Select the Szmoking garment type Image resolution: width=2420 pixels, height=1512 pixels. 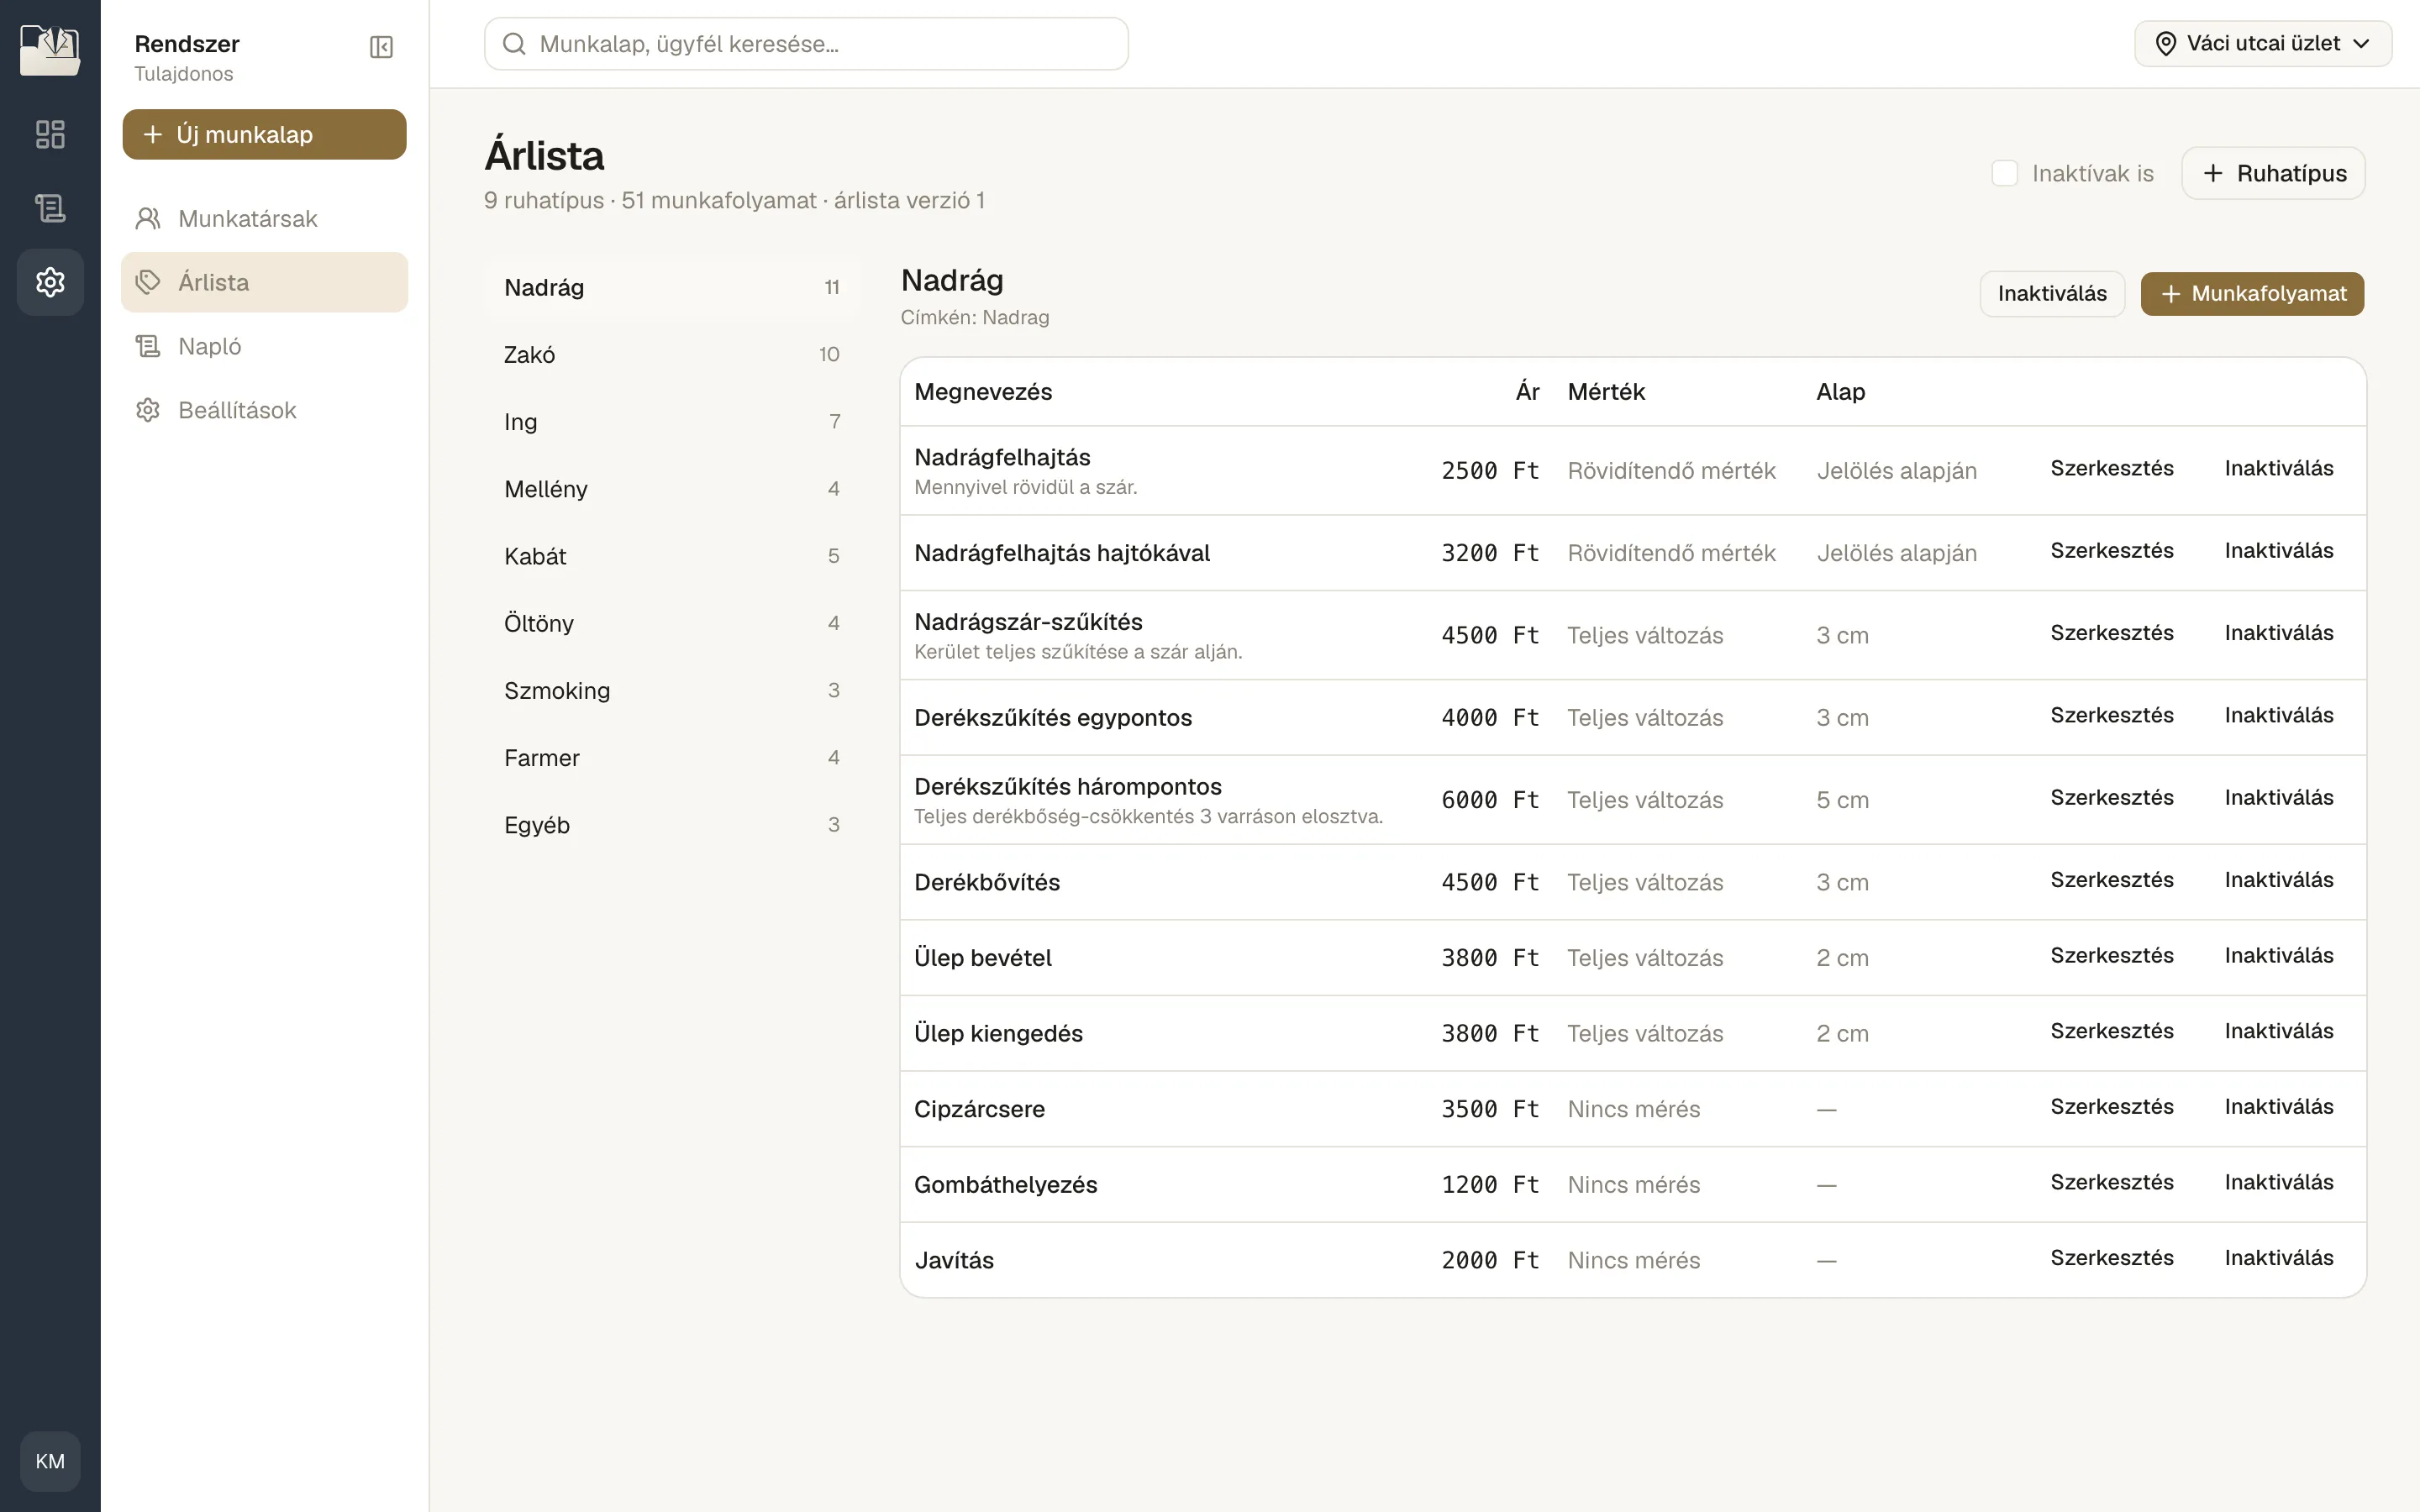pos(672,691)
